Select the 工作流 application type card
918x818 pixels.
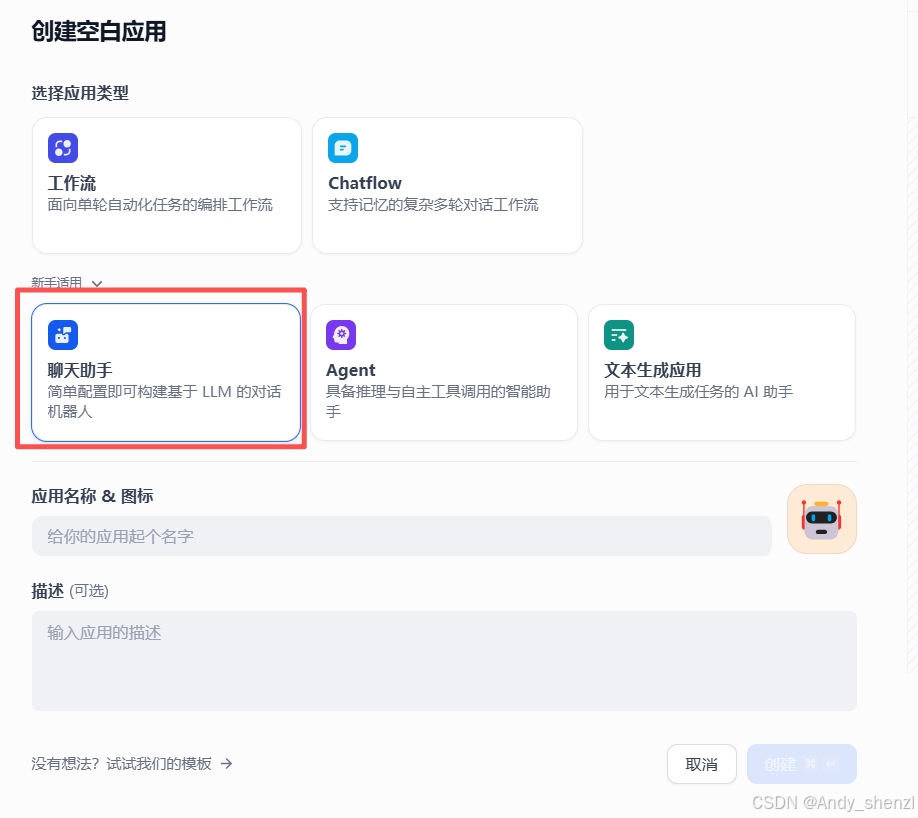point(166,186)
